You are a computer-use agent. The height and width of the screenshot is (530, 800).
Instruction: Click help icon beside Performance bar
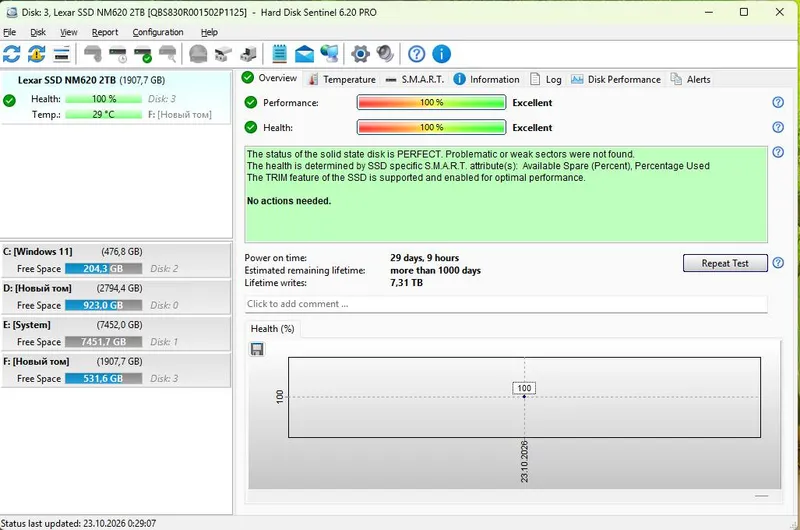pos(778,103)
